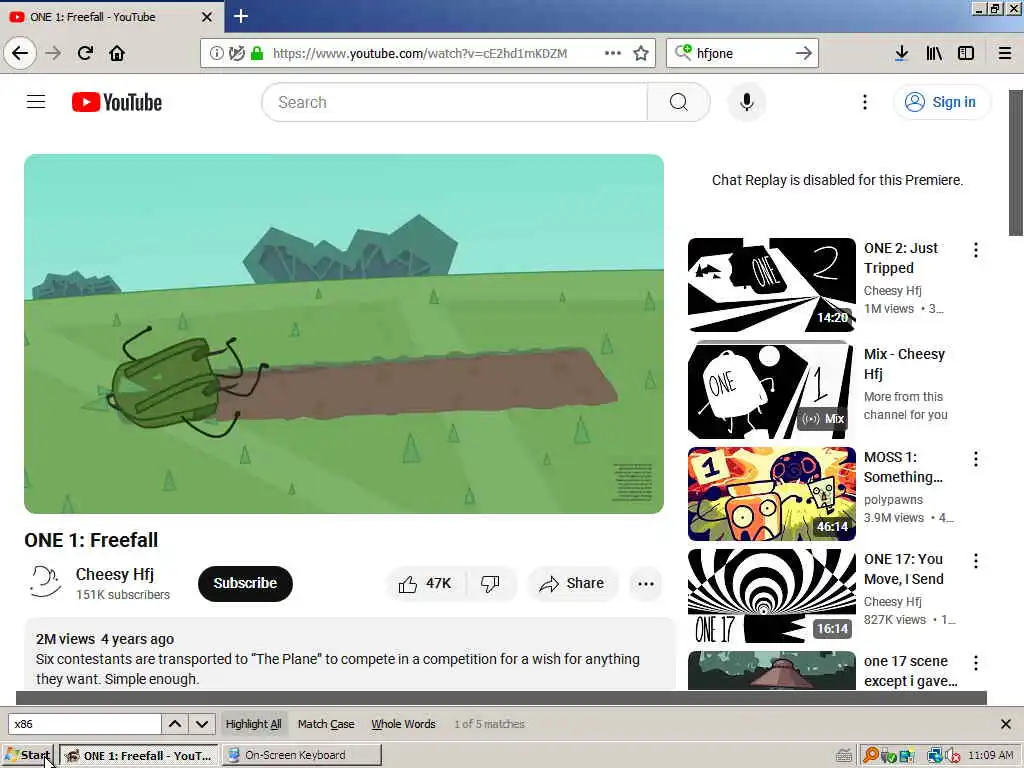
Task: Like the video with 47K thumbs up
Action: pos(425,583)
